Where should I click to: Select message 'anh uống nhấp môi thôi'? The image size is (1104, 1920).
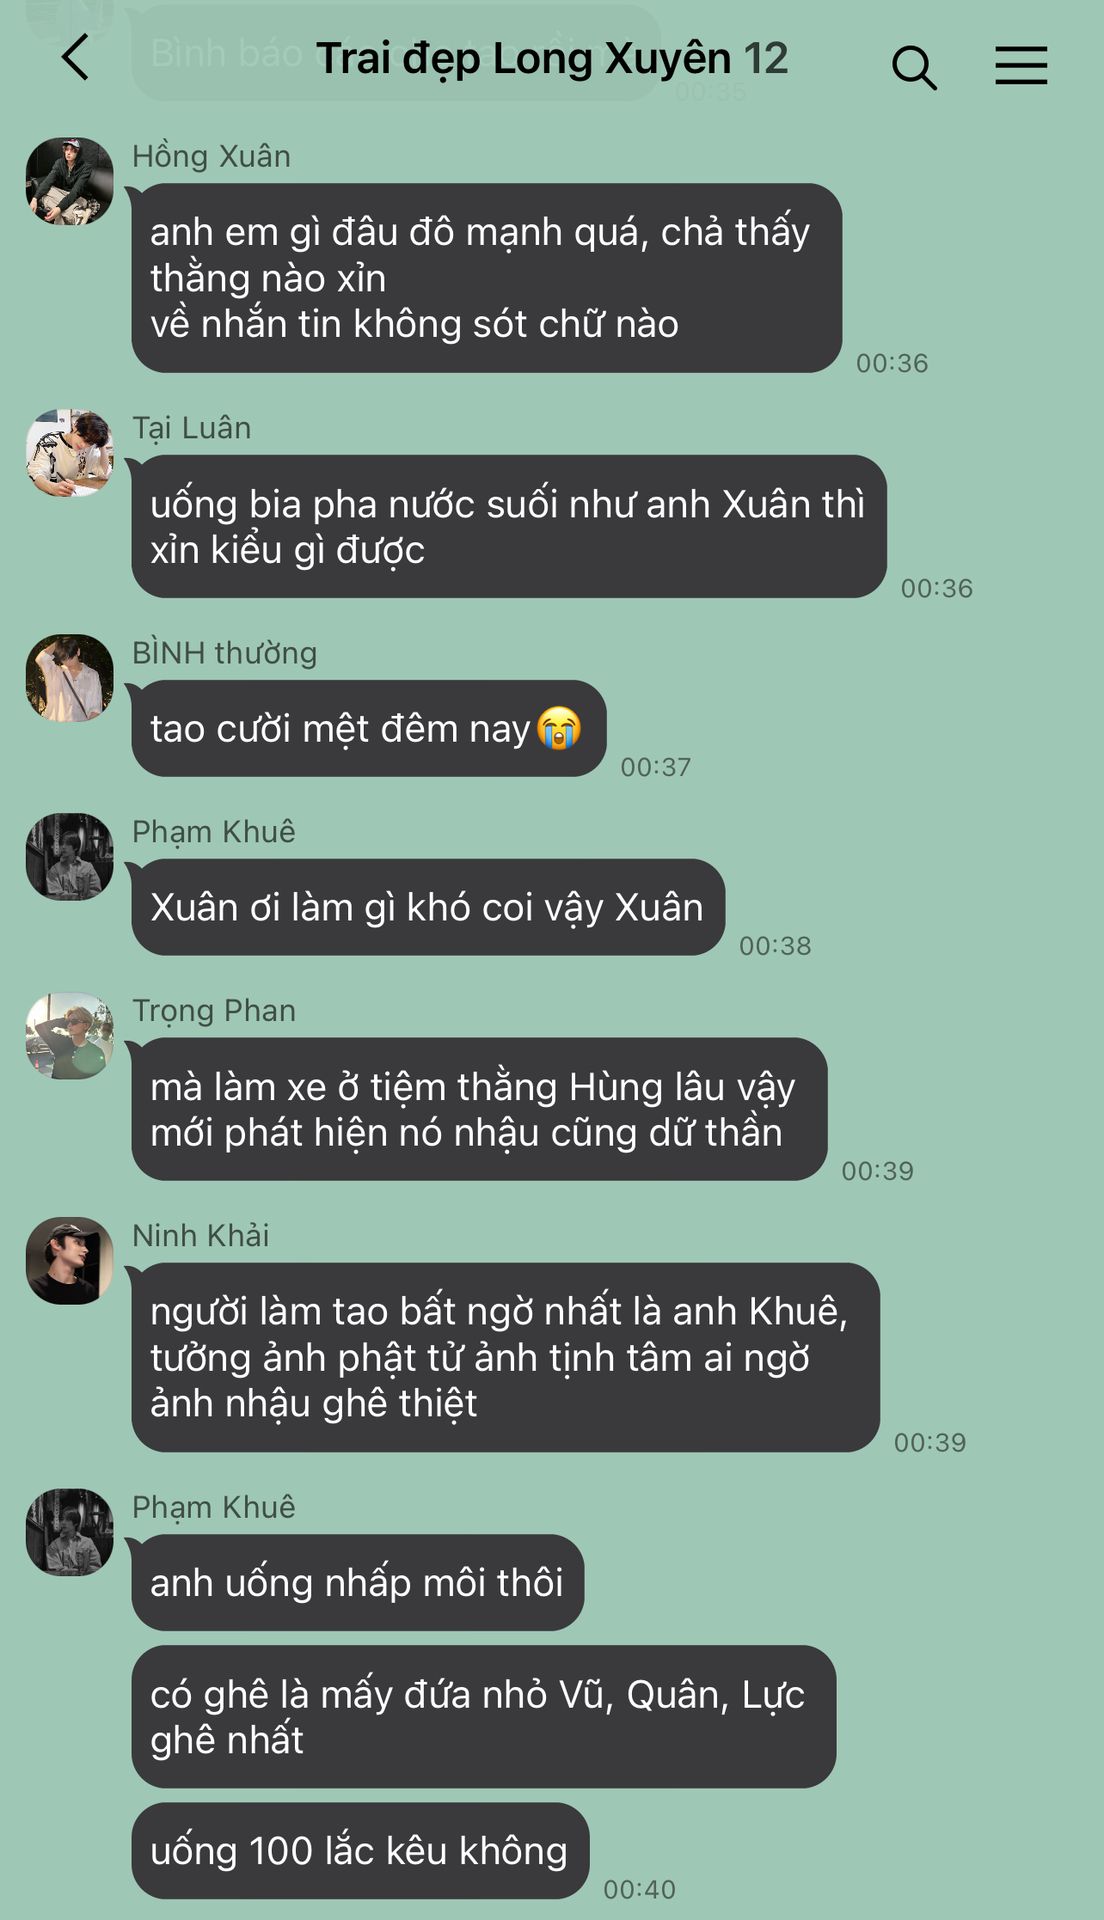pyautogui.click(x=358, y=1583)
